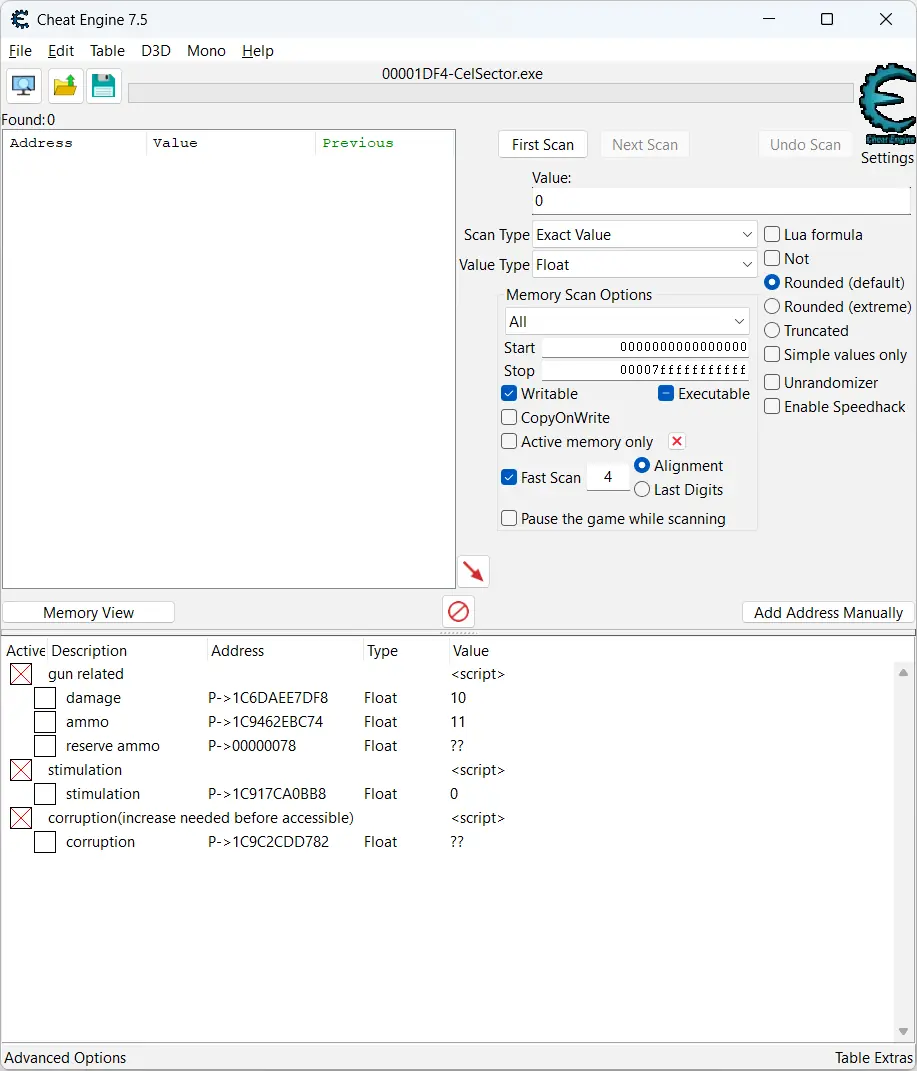Image resolution: width=917 pixels, height=1071 pixels.
Task: Select Truncated radio option
Action: [x=772, y=330]
